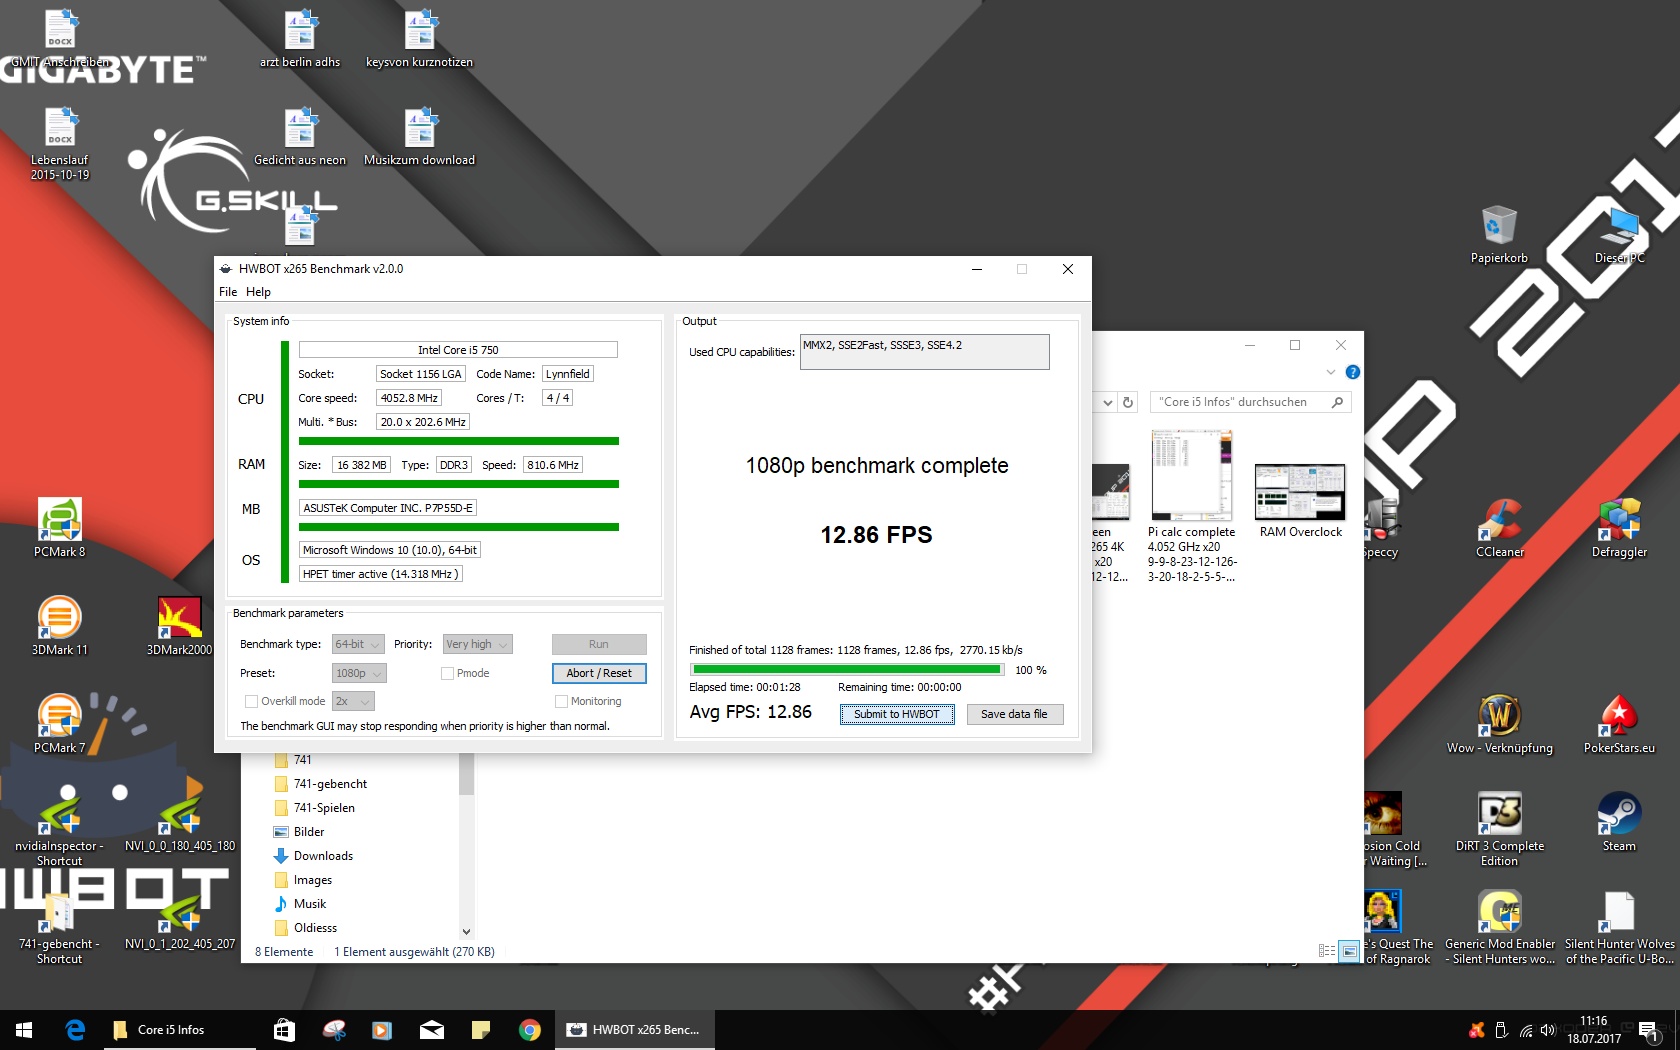
Task: Open the PCMark 7 desktop shortcut
Action: click(x=59, y=723)
